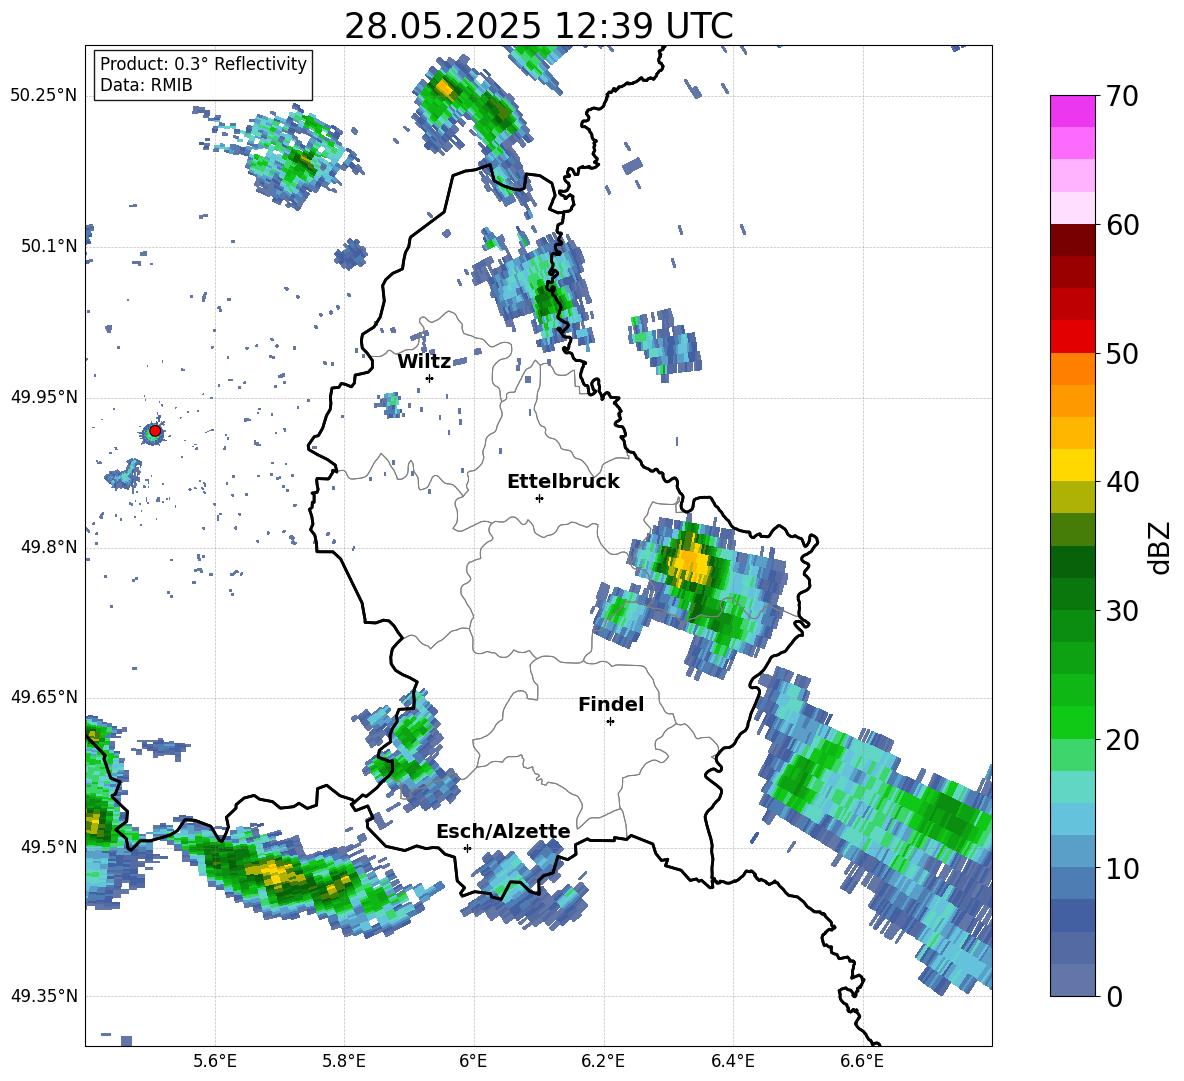Click the yellow echo core southwest of Esch/Alzette
This screenshot has width=1184, height=1081.
click(x=275, y=872)
